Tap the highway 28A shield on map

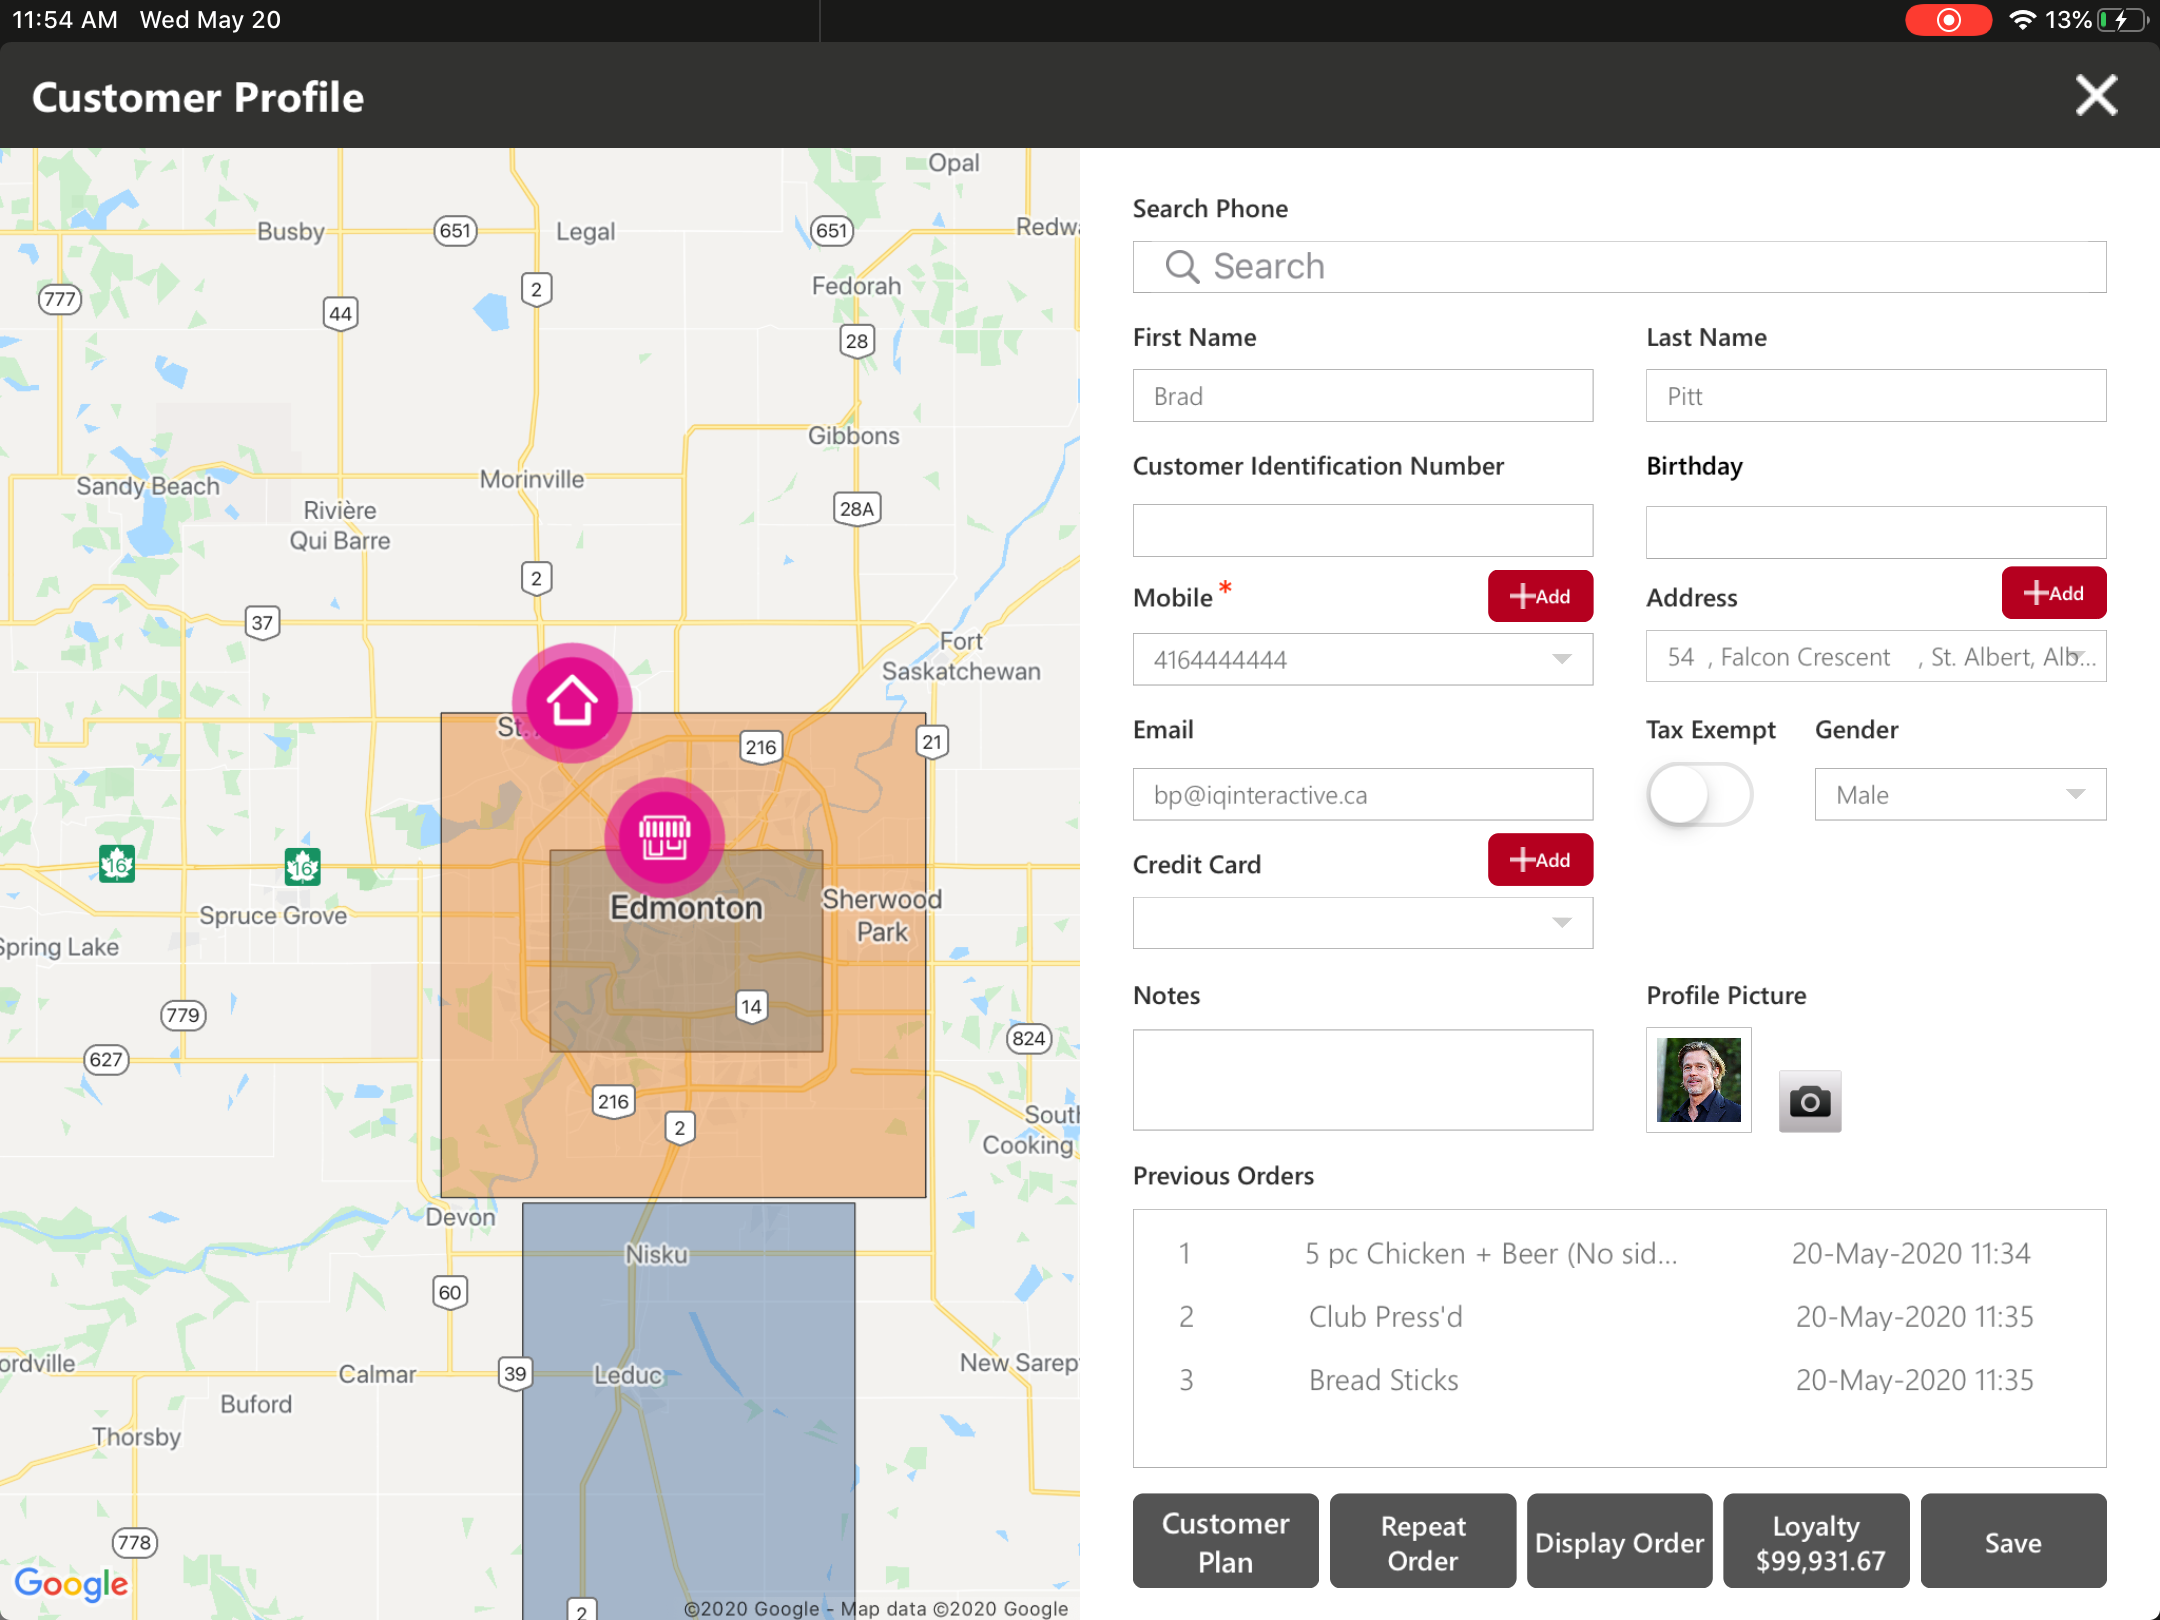point(857,509)
